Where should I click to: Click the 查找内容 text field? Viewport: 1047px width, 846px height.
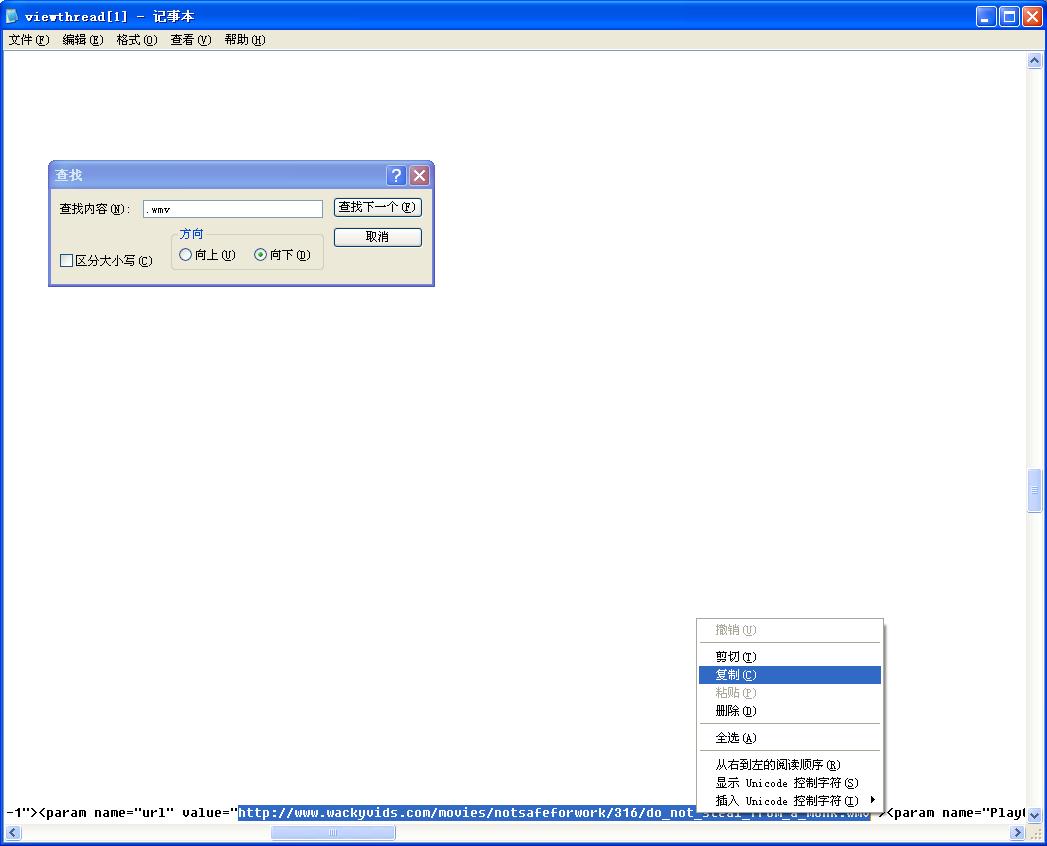click(x=232, y=209)
